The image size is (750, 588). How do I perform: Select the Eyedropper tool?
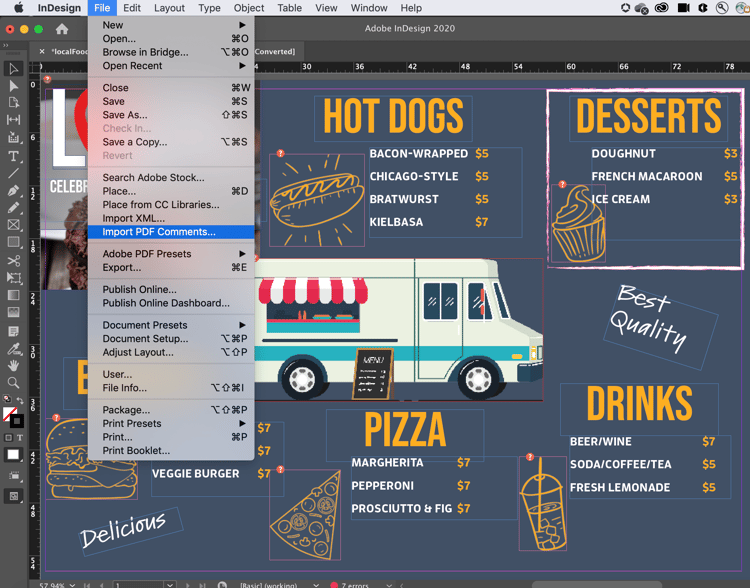13,348
